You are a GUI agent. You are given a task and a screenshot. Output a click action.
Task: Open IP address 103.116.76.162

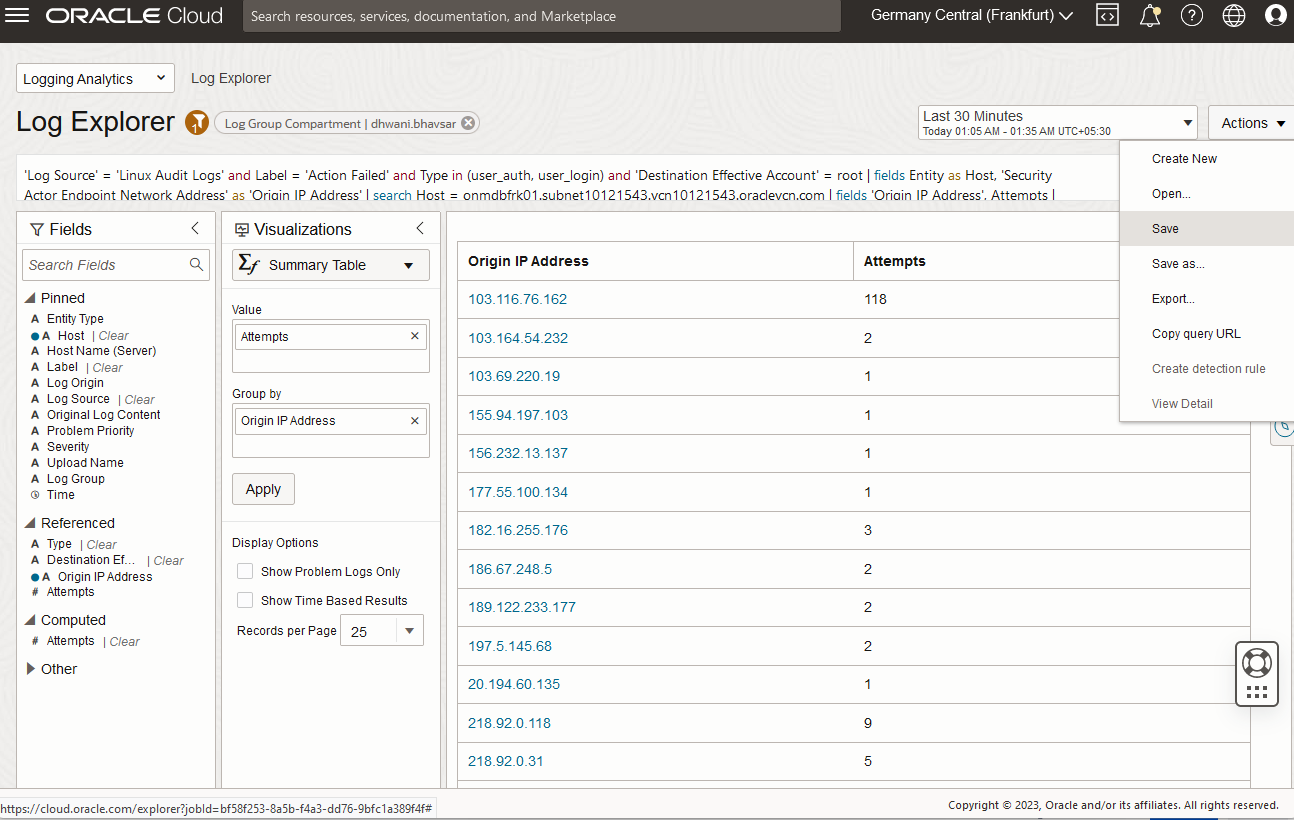coord(517,299)
